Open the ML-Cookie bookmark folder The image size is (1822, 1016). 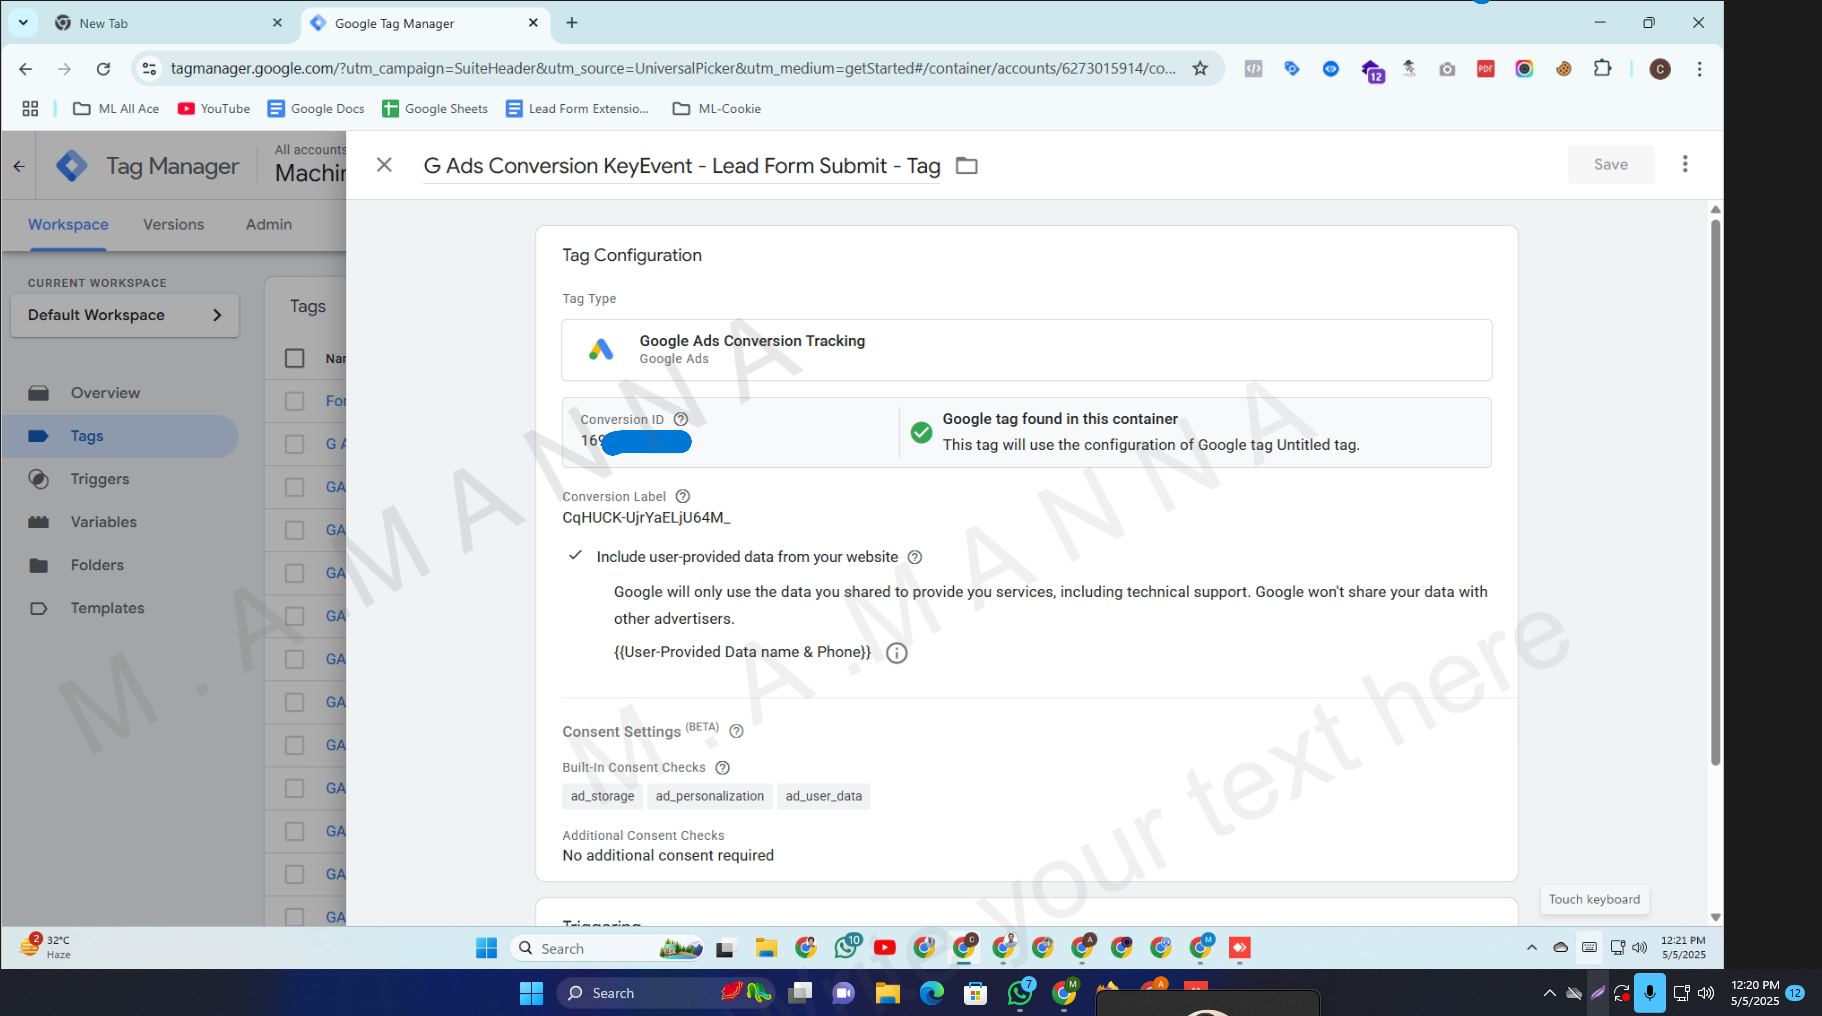717,109
